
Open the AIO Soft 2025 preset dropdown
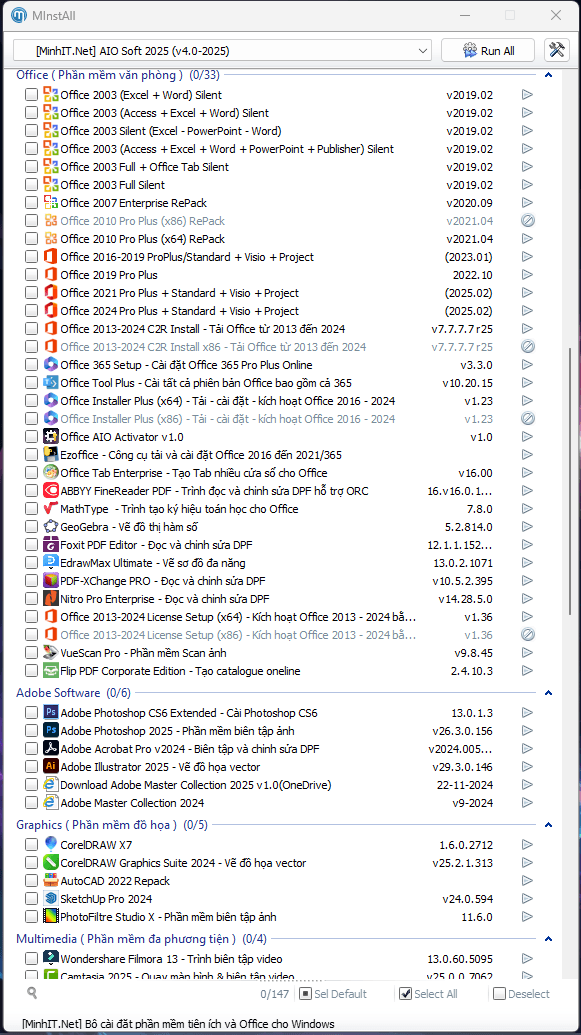(x=222, y=50)
